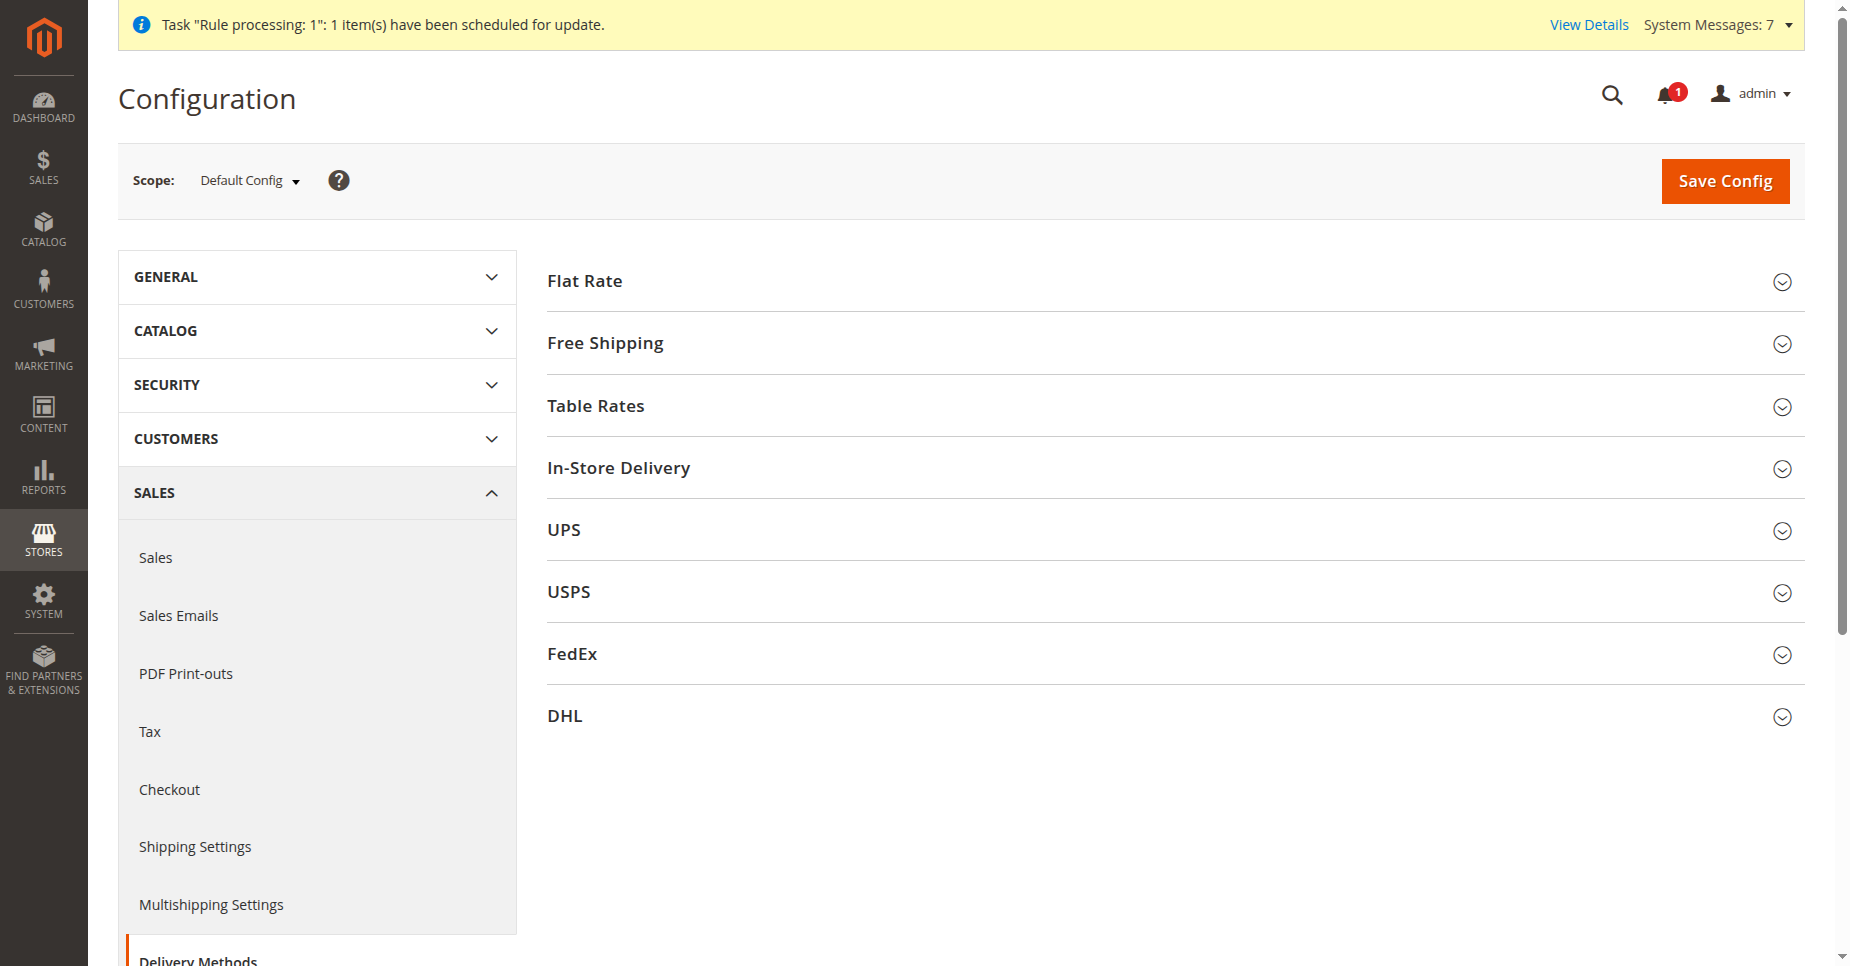Collapse the SALES config section

317,493
